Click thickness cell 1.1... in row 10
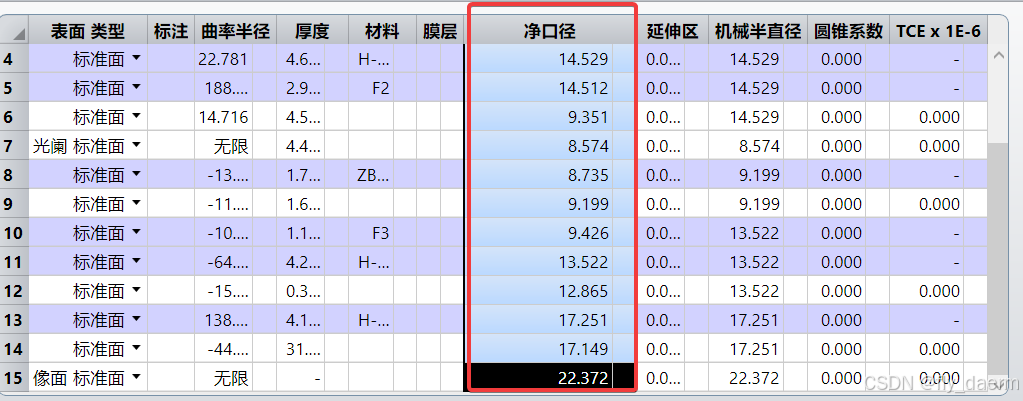The image size is (1023, 401). [x=300, y=233]
